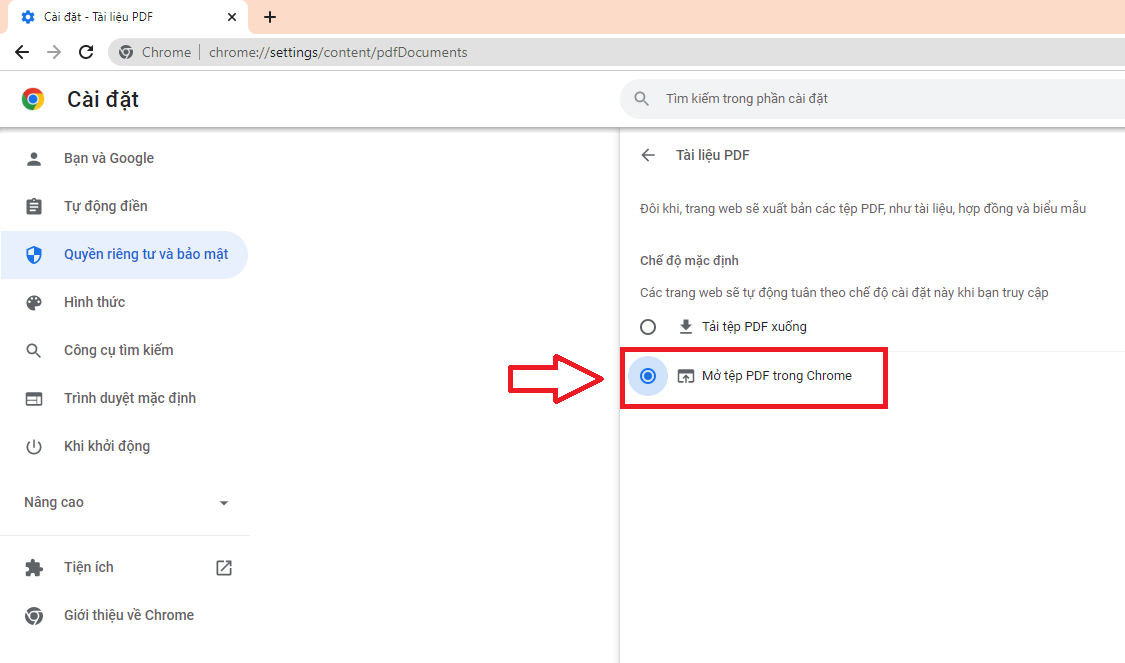Image resolution: width=1125 pixels, height=663 pixels.
Task: Open Khi khởi động settings section
Action: pos(126,447)
